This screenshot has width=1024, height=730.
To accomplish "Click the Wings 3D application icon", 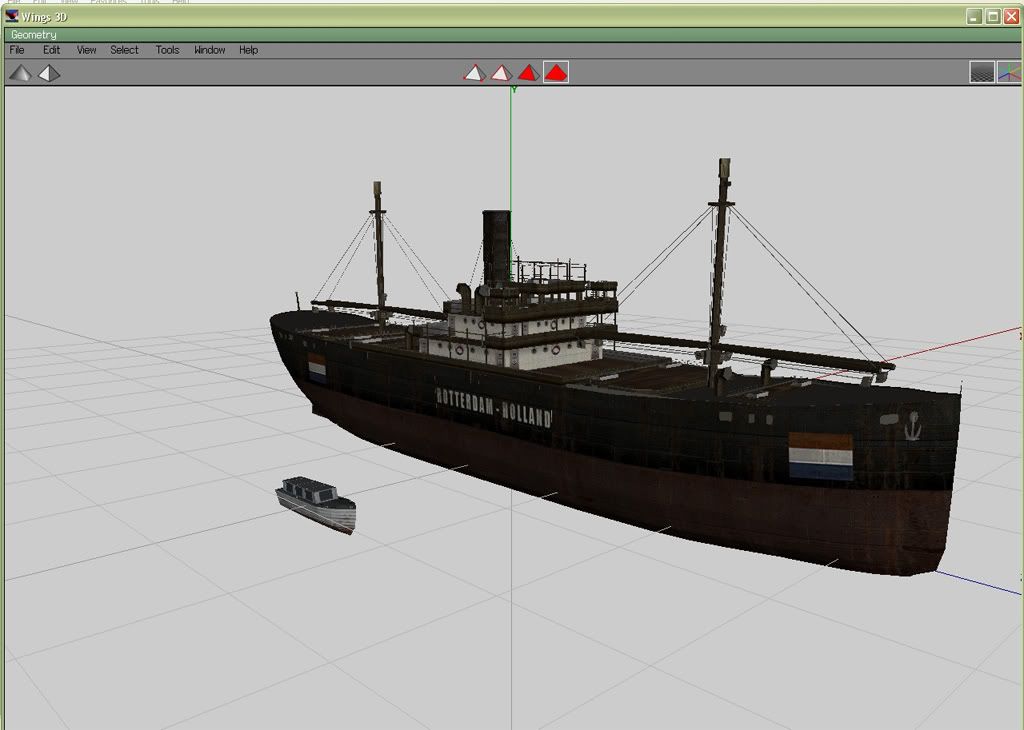I will pos(12,16).
